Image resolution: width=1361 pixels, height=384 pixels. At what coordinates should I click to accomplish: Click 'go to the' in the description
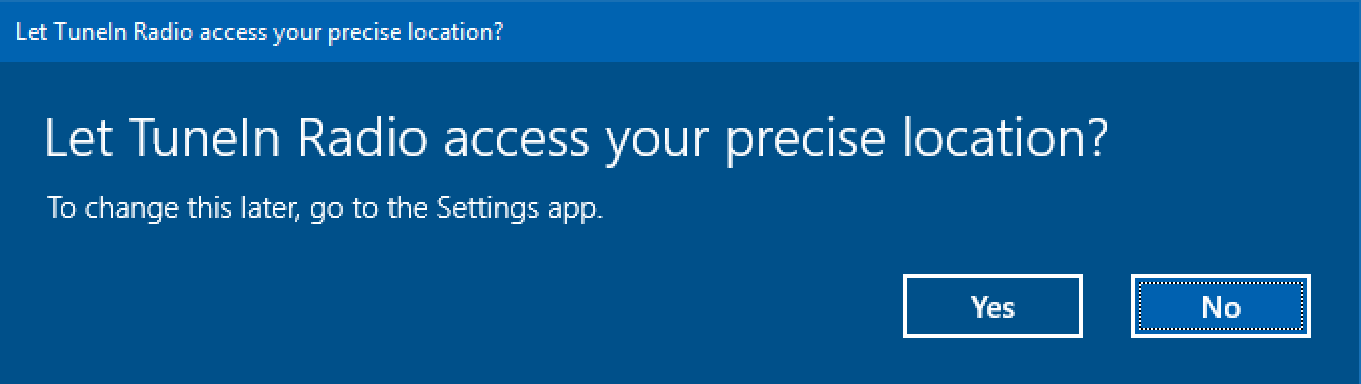[x=370, y=212]
